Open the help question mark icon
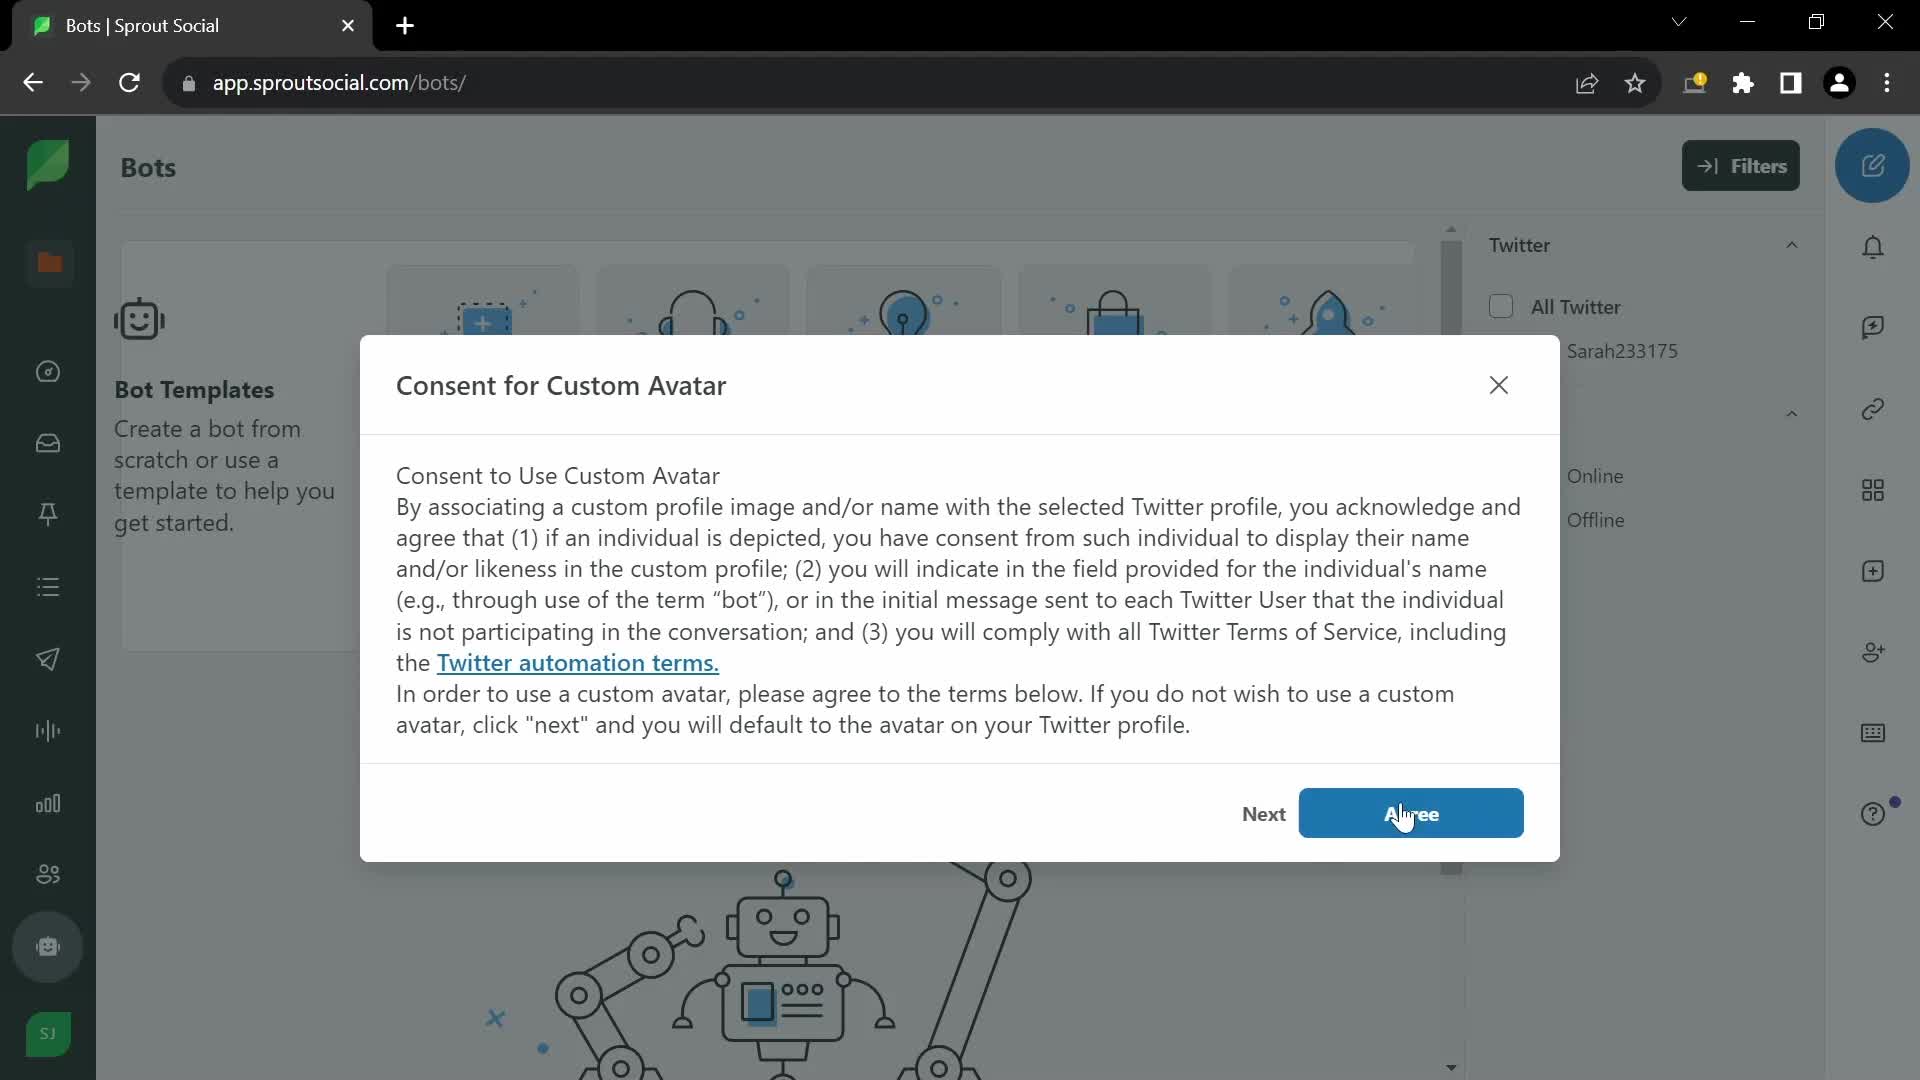 click(x=1872, y=814)
